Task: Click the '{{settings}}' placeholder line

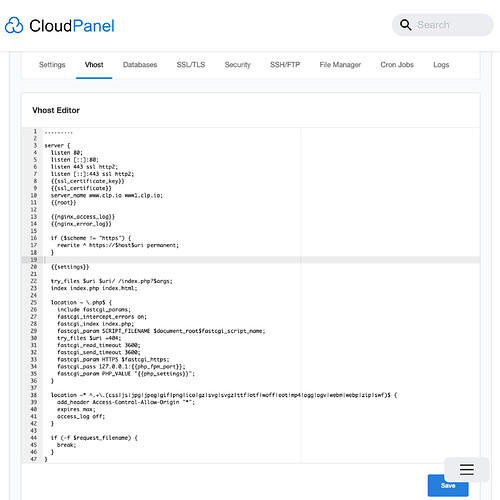Action: [x=70, y=267]
